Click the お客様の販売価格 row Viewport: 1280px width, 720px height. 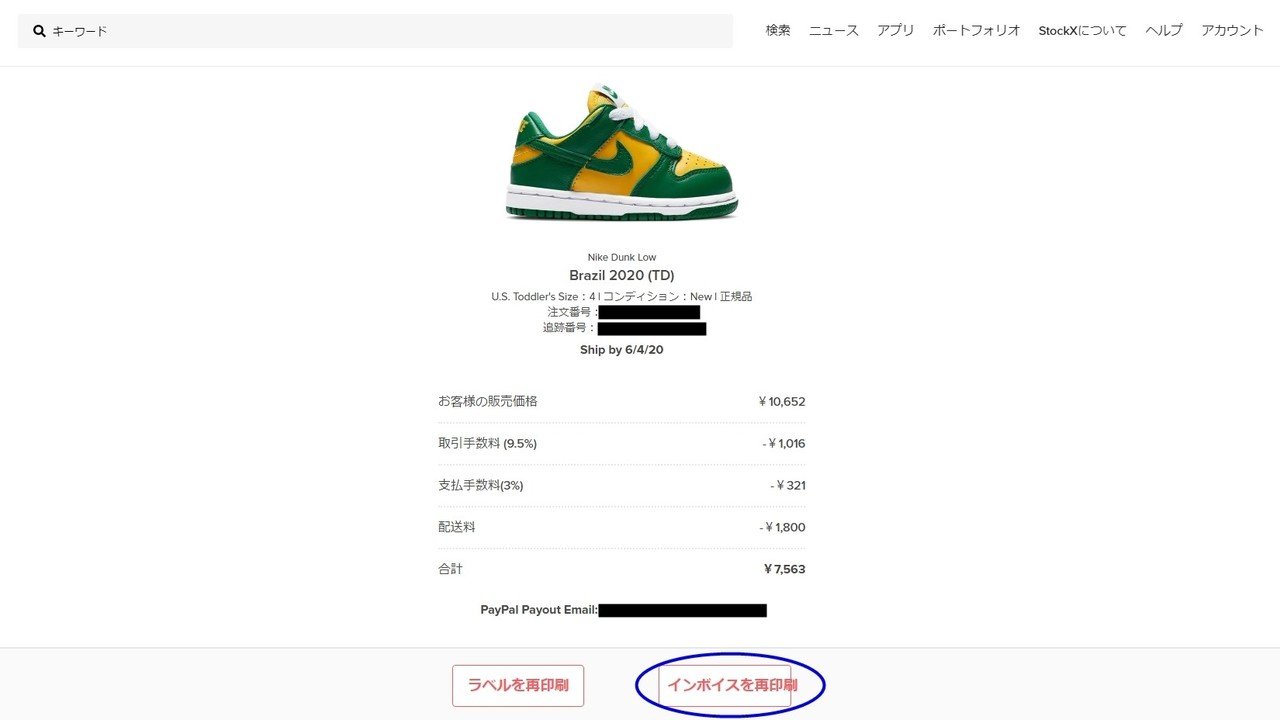click(x=622, y=401)
